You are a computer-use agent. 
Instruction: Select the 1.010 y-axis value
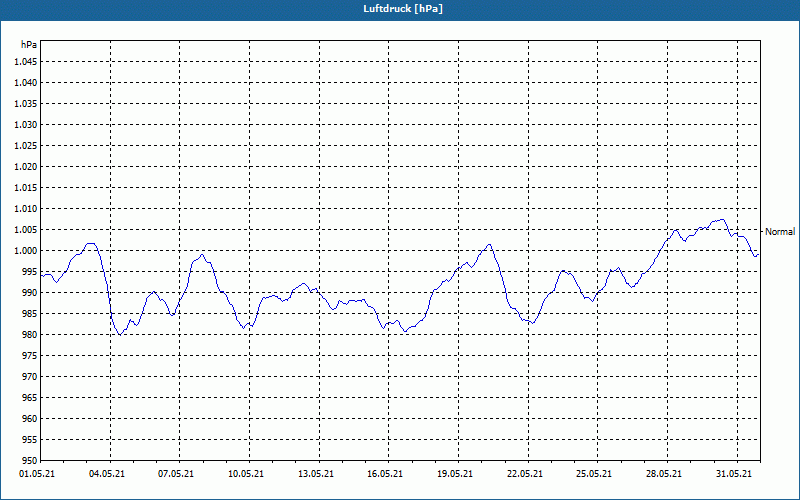26,209
